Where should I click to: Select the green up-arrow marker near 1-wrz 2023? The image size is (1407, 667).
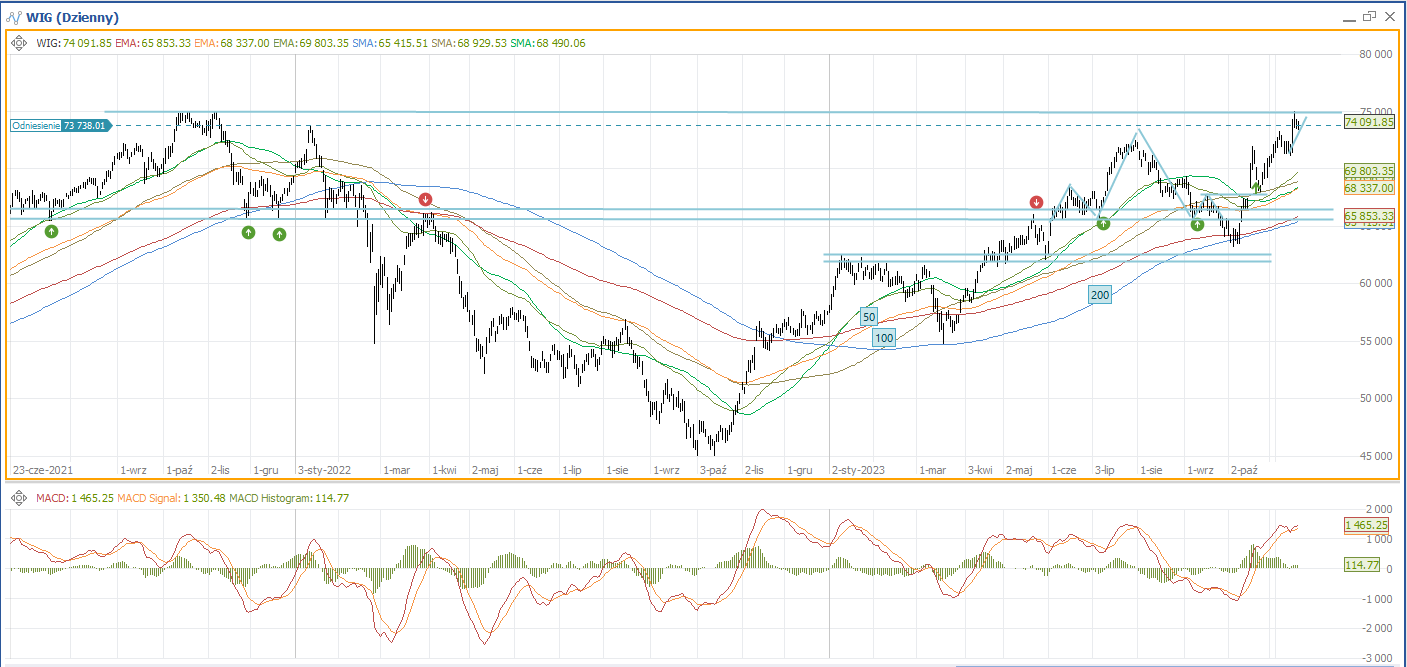click(1197, 224)
